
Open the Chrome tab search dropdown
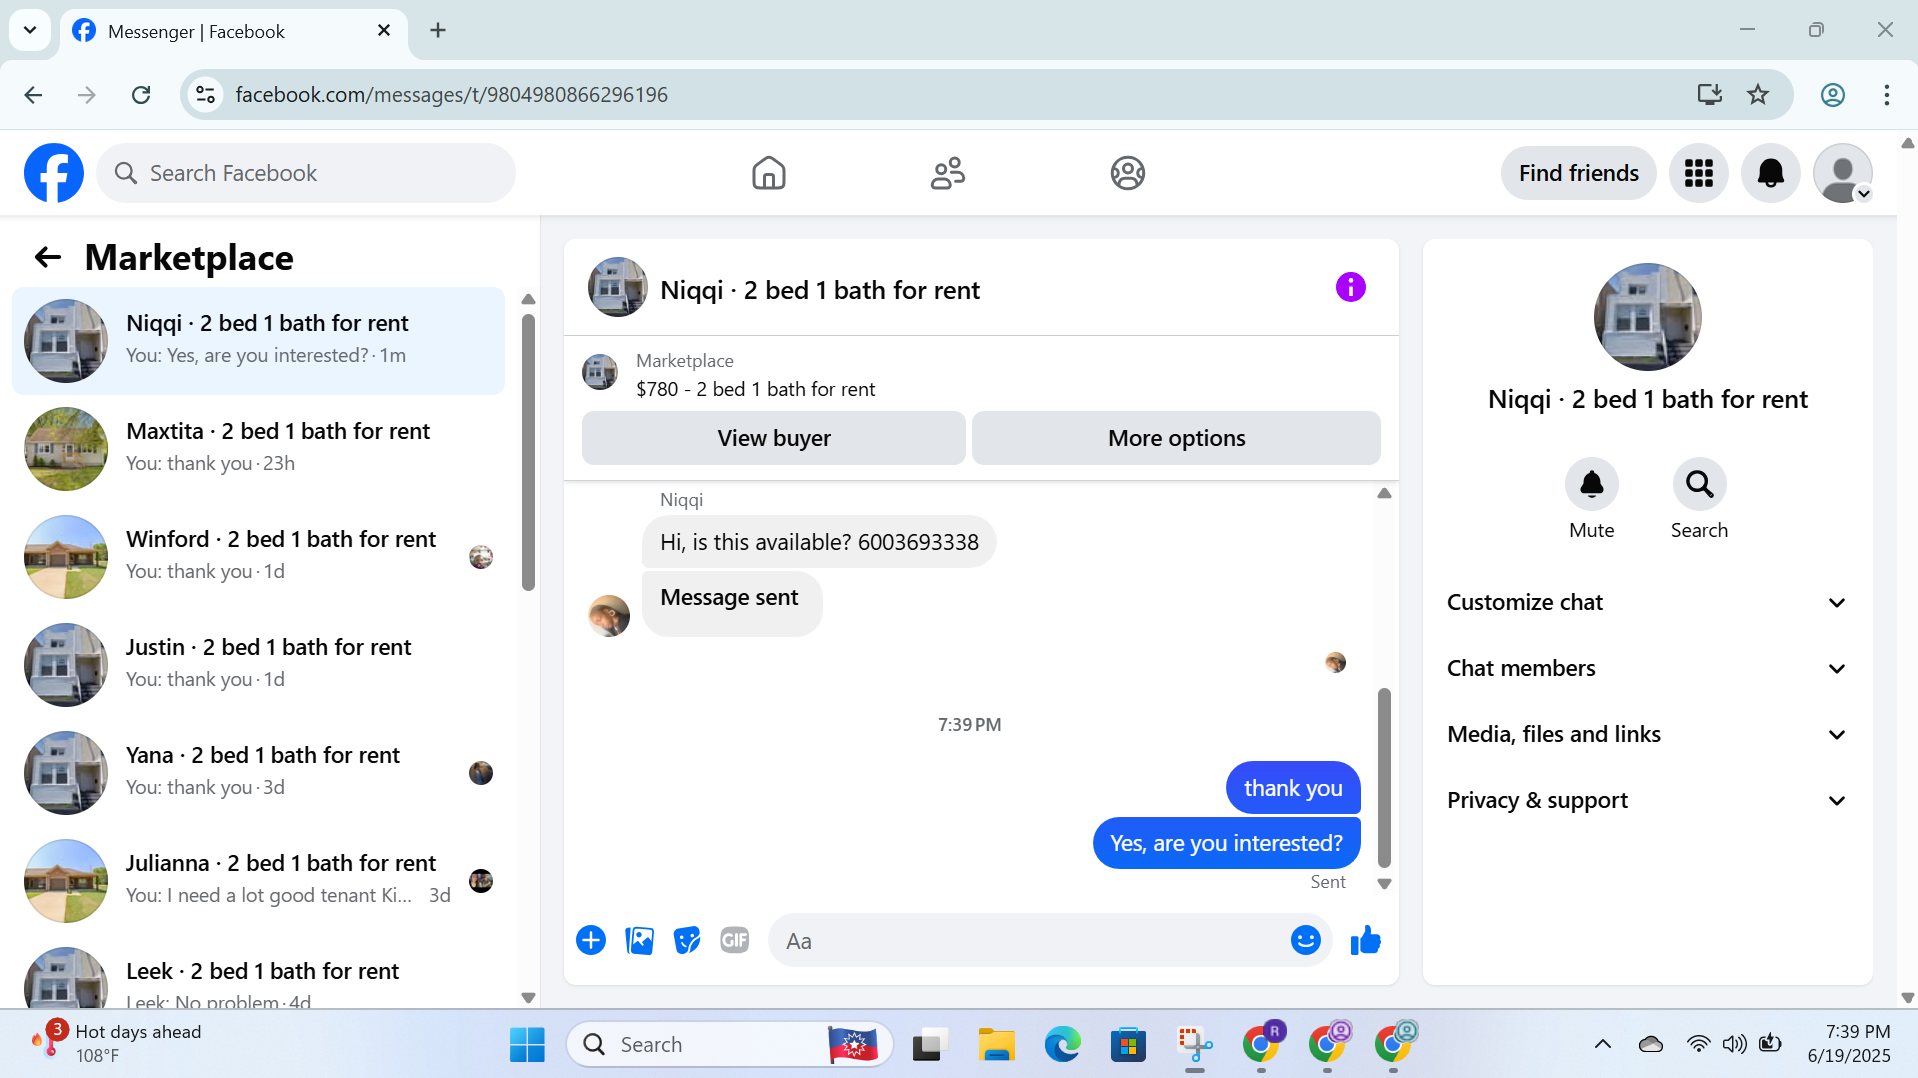(30, 30)
